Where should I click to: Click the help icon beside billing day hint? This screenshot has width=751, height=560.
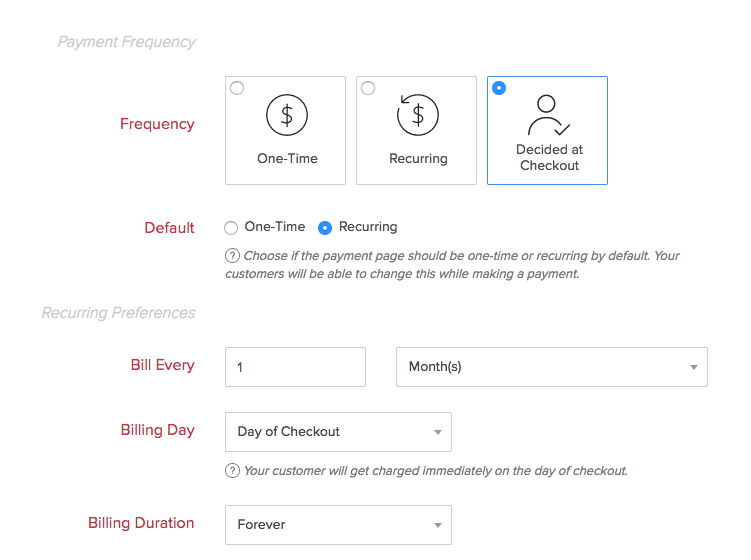click(x=232, y=471)
